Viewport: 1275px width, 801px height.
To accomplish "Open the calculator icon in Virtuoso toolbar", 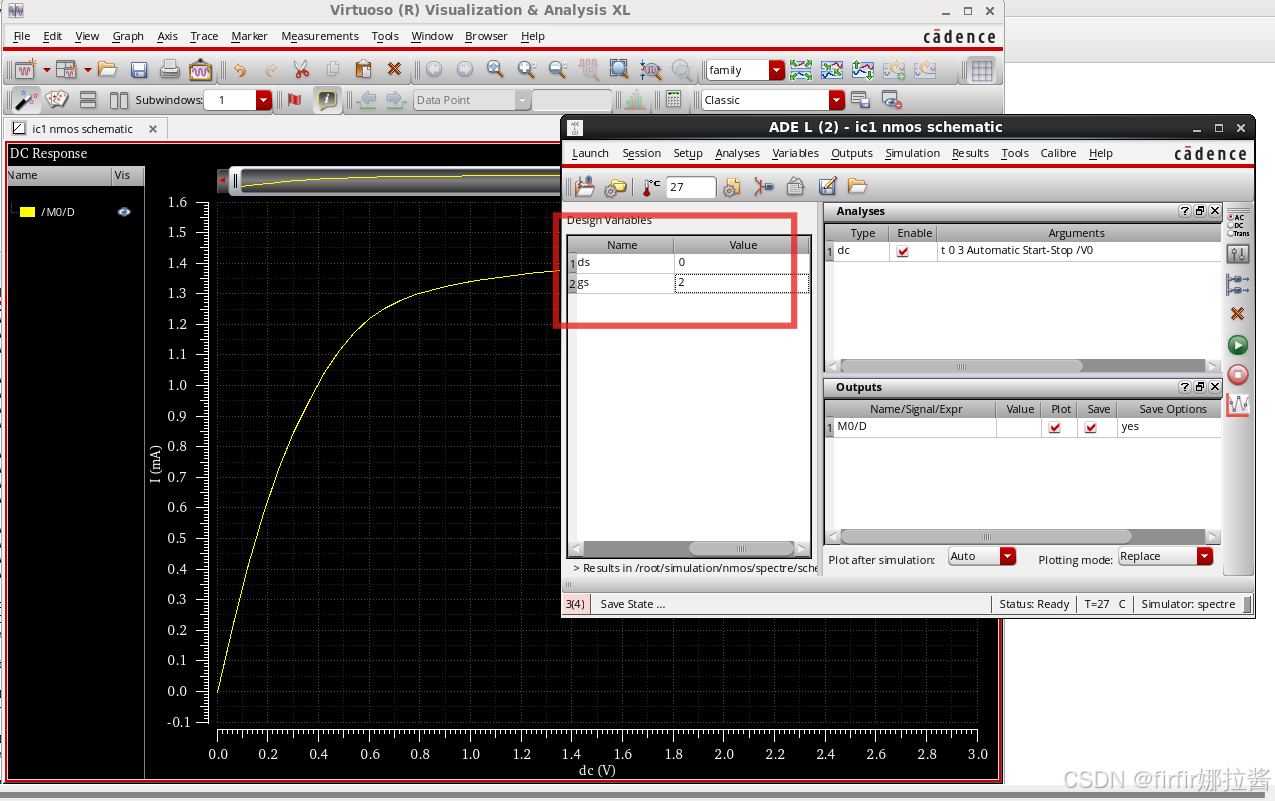I will (x=673, y=100).
